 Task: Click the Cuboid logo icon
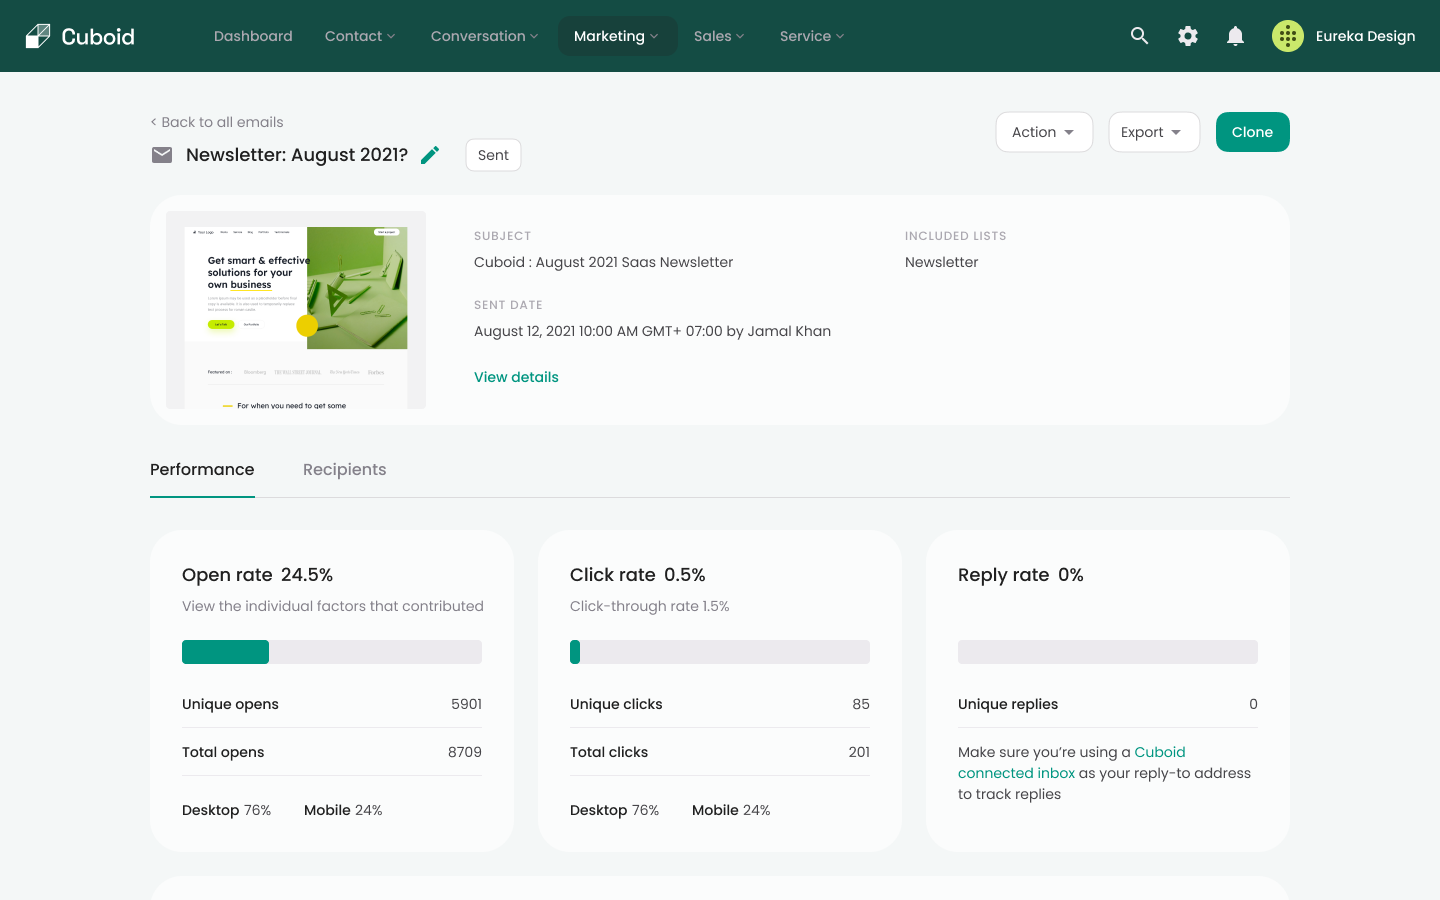(38, 36)
